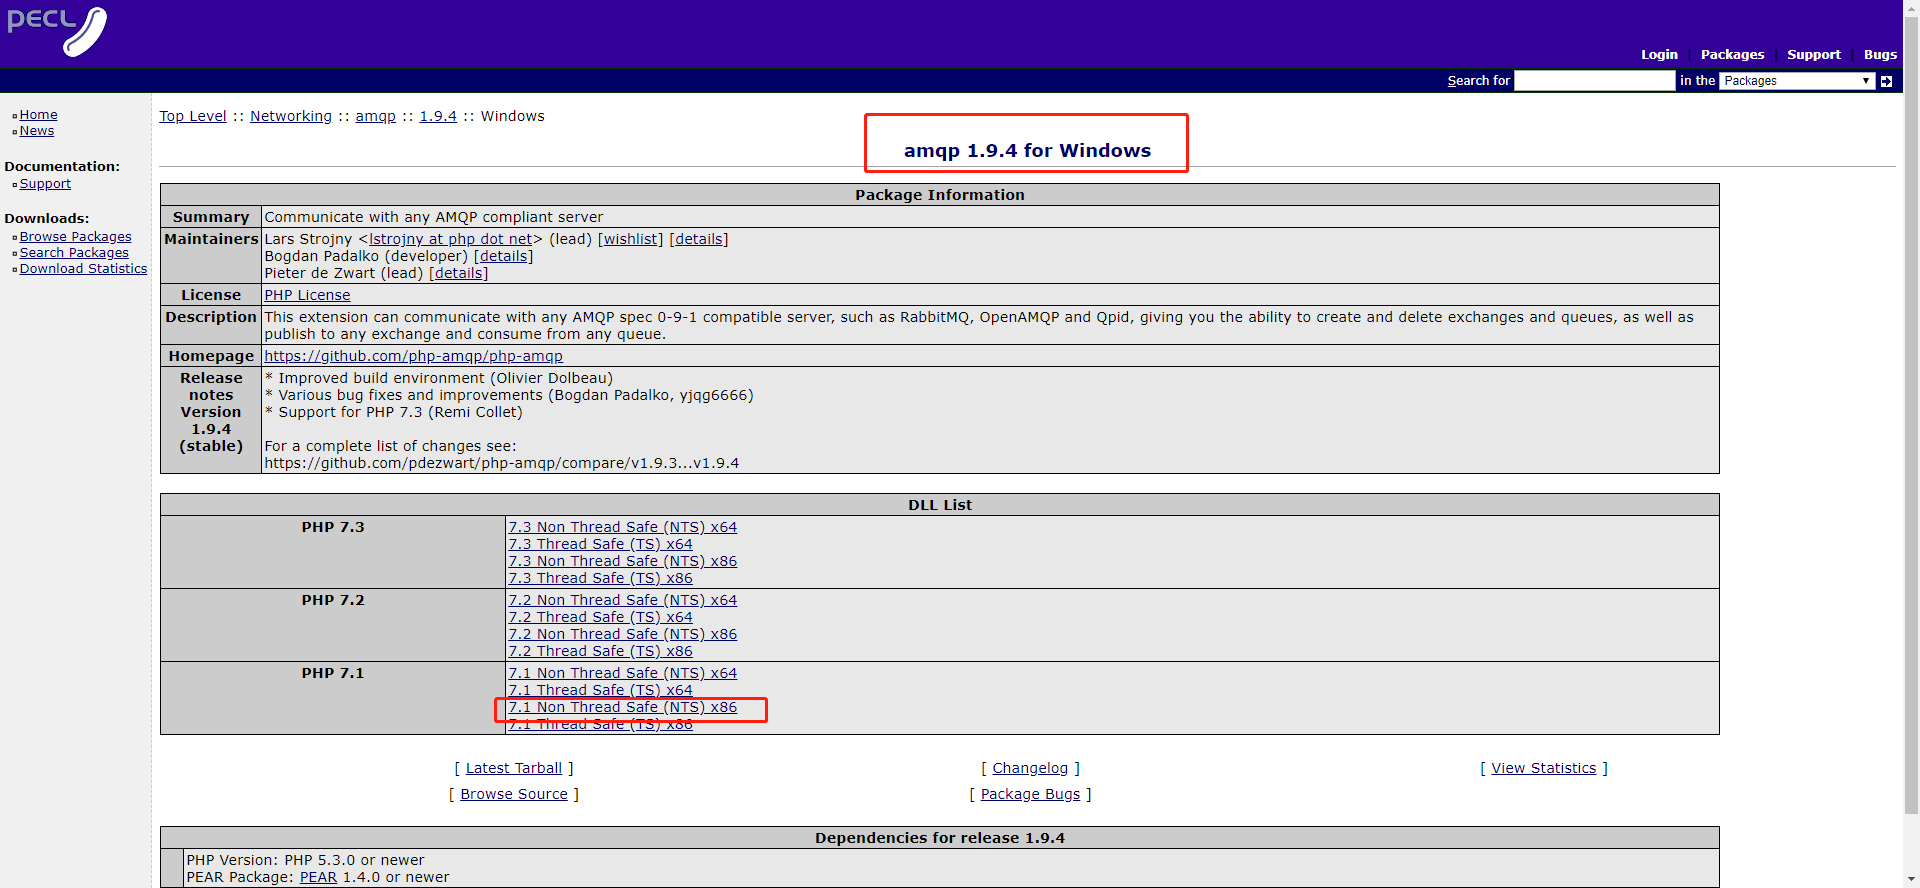Download 7.1 Non Thread Safe (NTS) x86
This screenshot has width=1920, height=888.
[622, 707]
